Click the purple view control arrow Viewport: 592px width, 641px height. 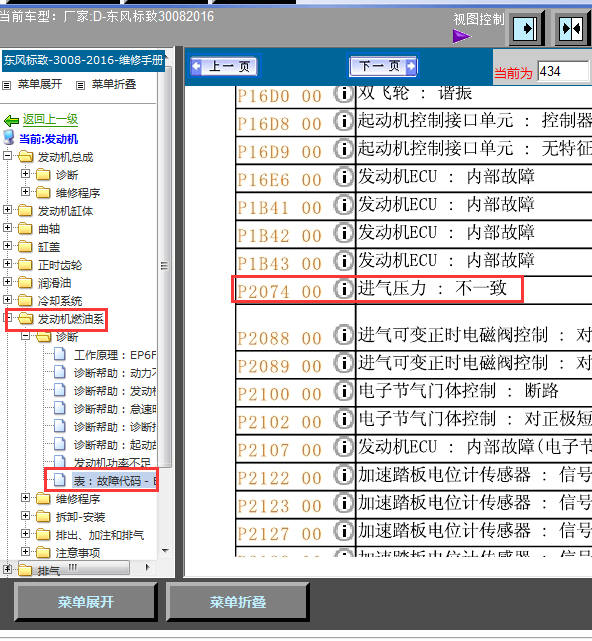point(462,36)
